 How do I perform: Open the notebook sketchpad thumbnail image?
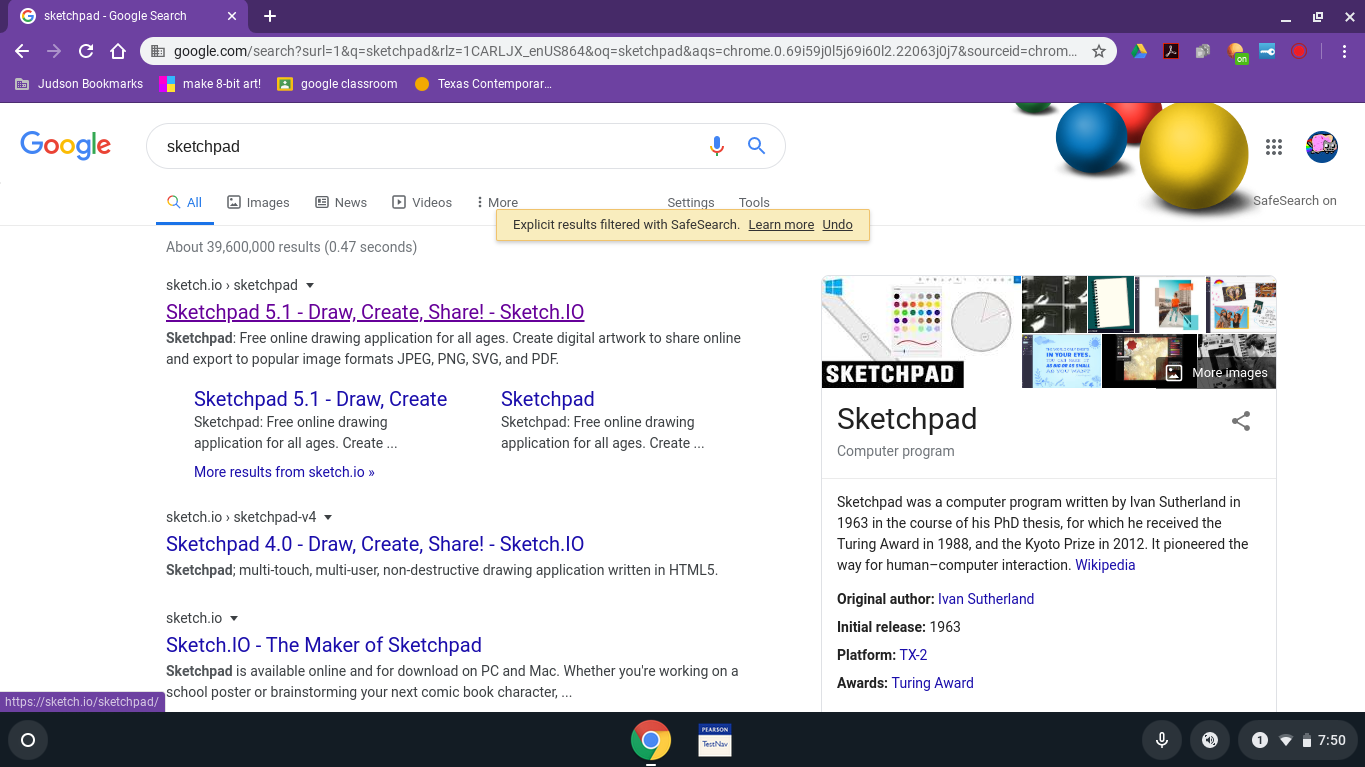click(1111, 304)
